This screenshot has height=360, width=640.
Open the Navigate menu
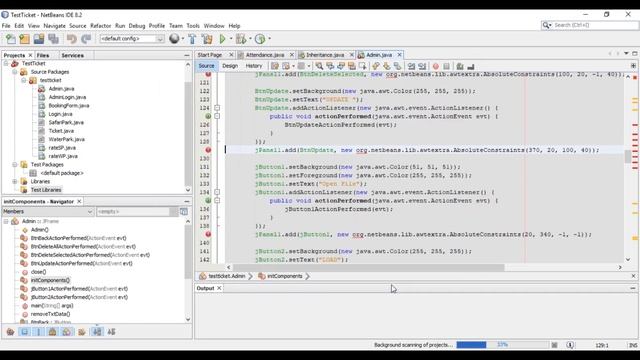coord(54,26)
